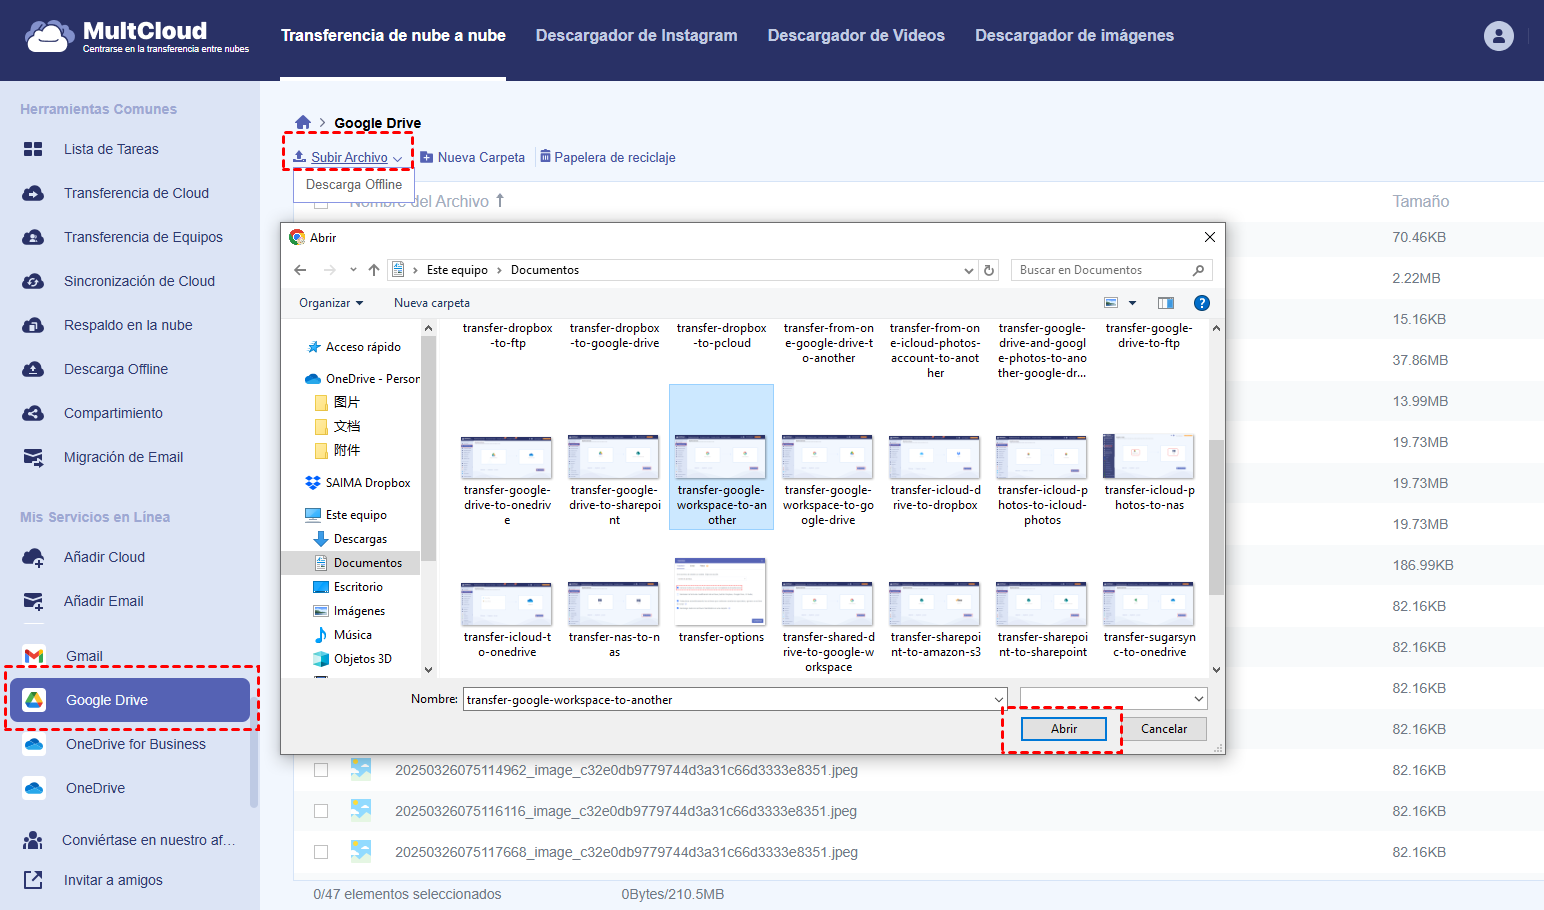Click the file dialog vertical scrollbar
Screen dimensions: 1544x910
point(1216,516)
